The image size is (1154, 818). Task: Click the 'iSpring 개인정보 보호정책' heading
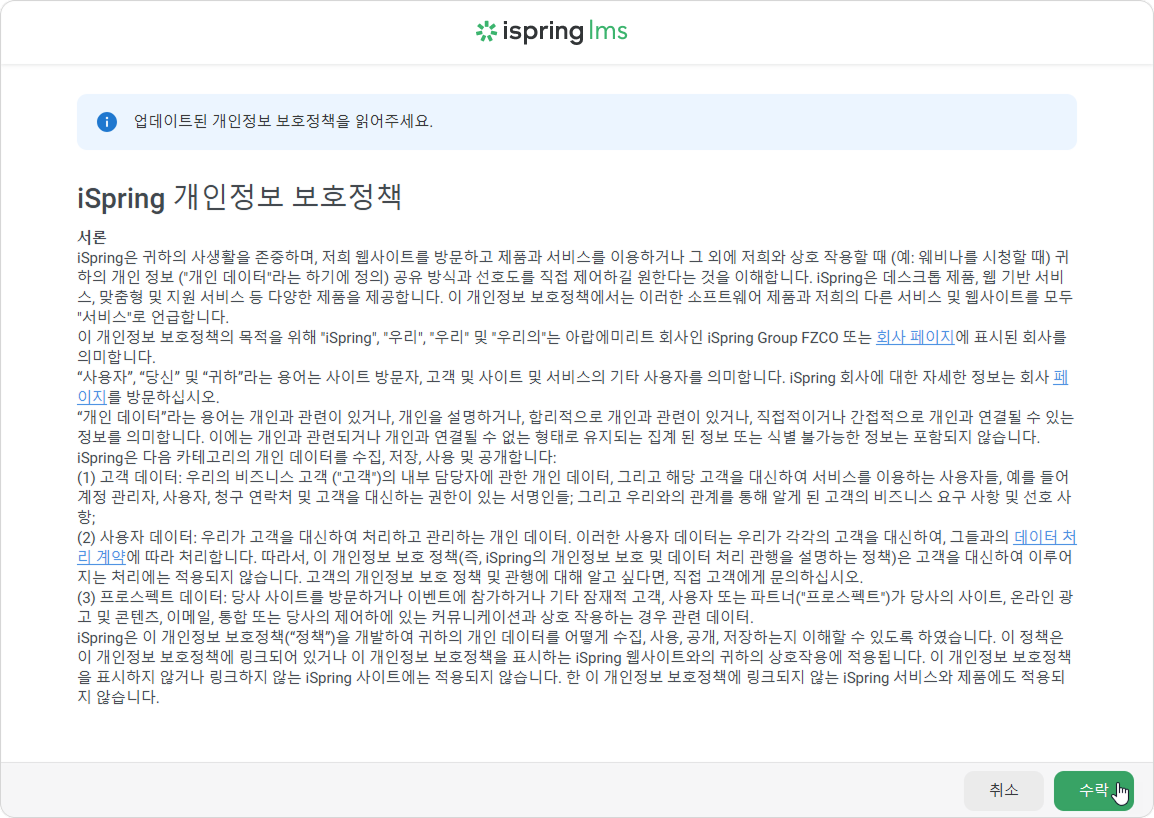pos(239,197)
